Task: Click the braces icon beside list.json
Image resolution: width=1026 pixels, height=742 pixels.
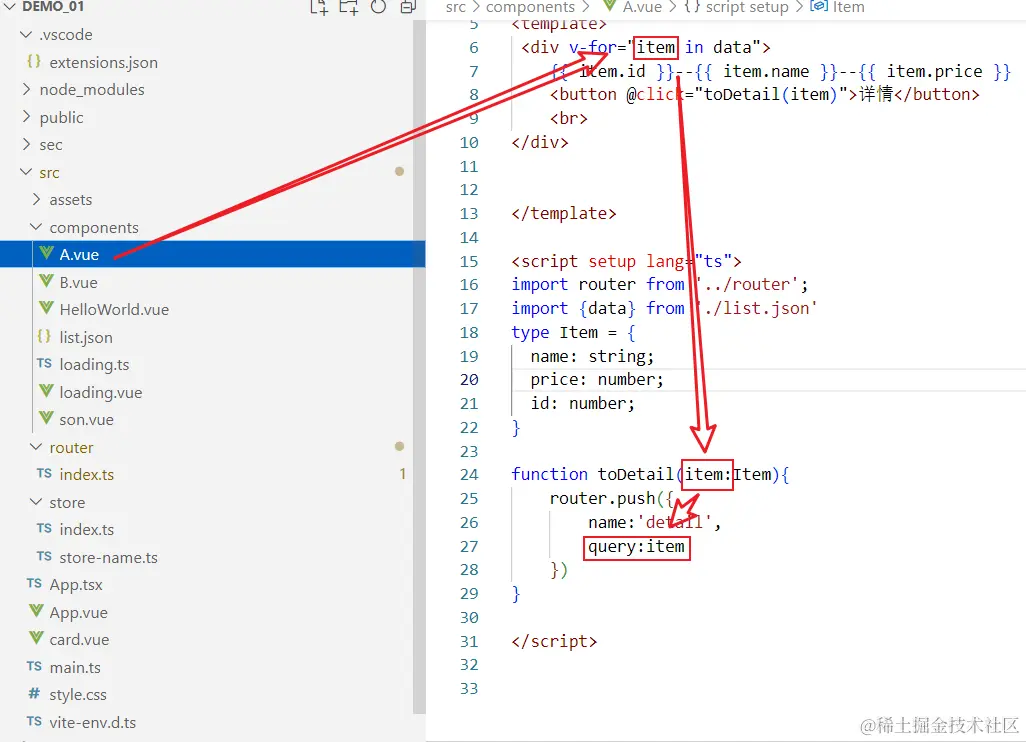Action: tap(44, 336)
